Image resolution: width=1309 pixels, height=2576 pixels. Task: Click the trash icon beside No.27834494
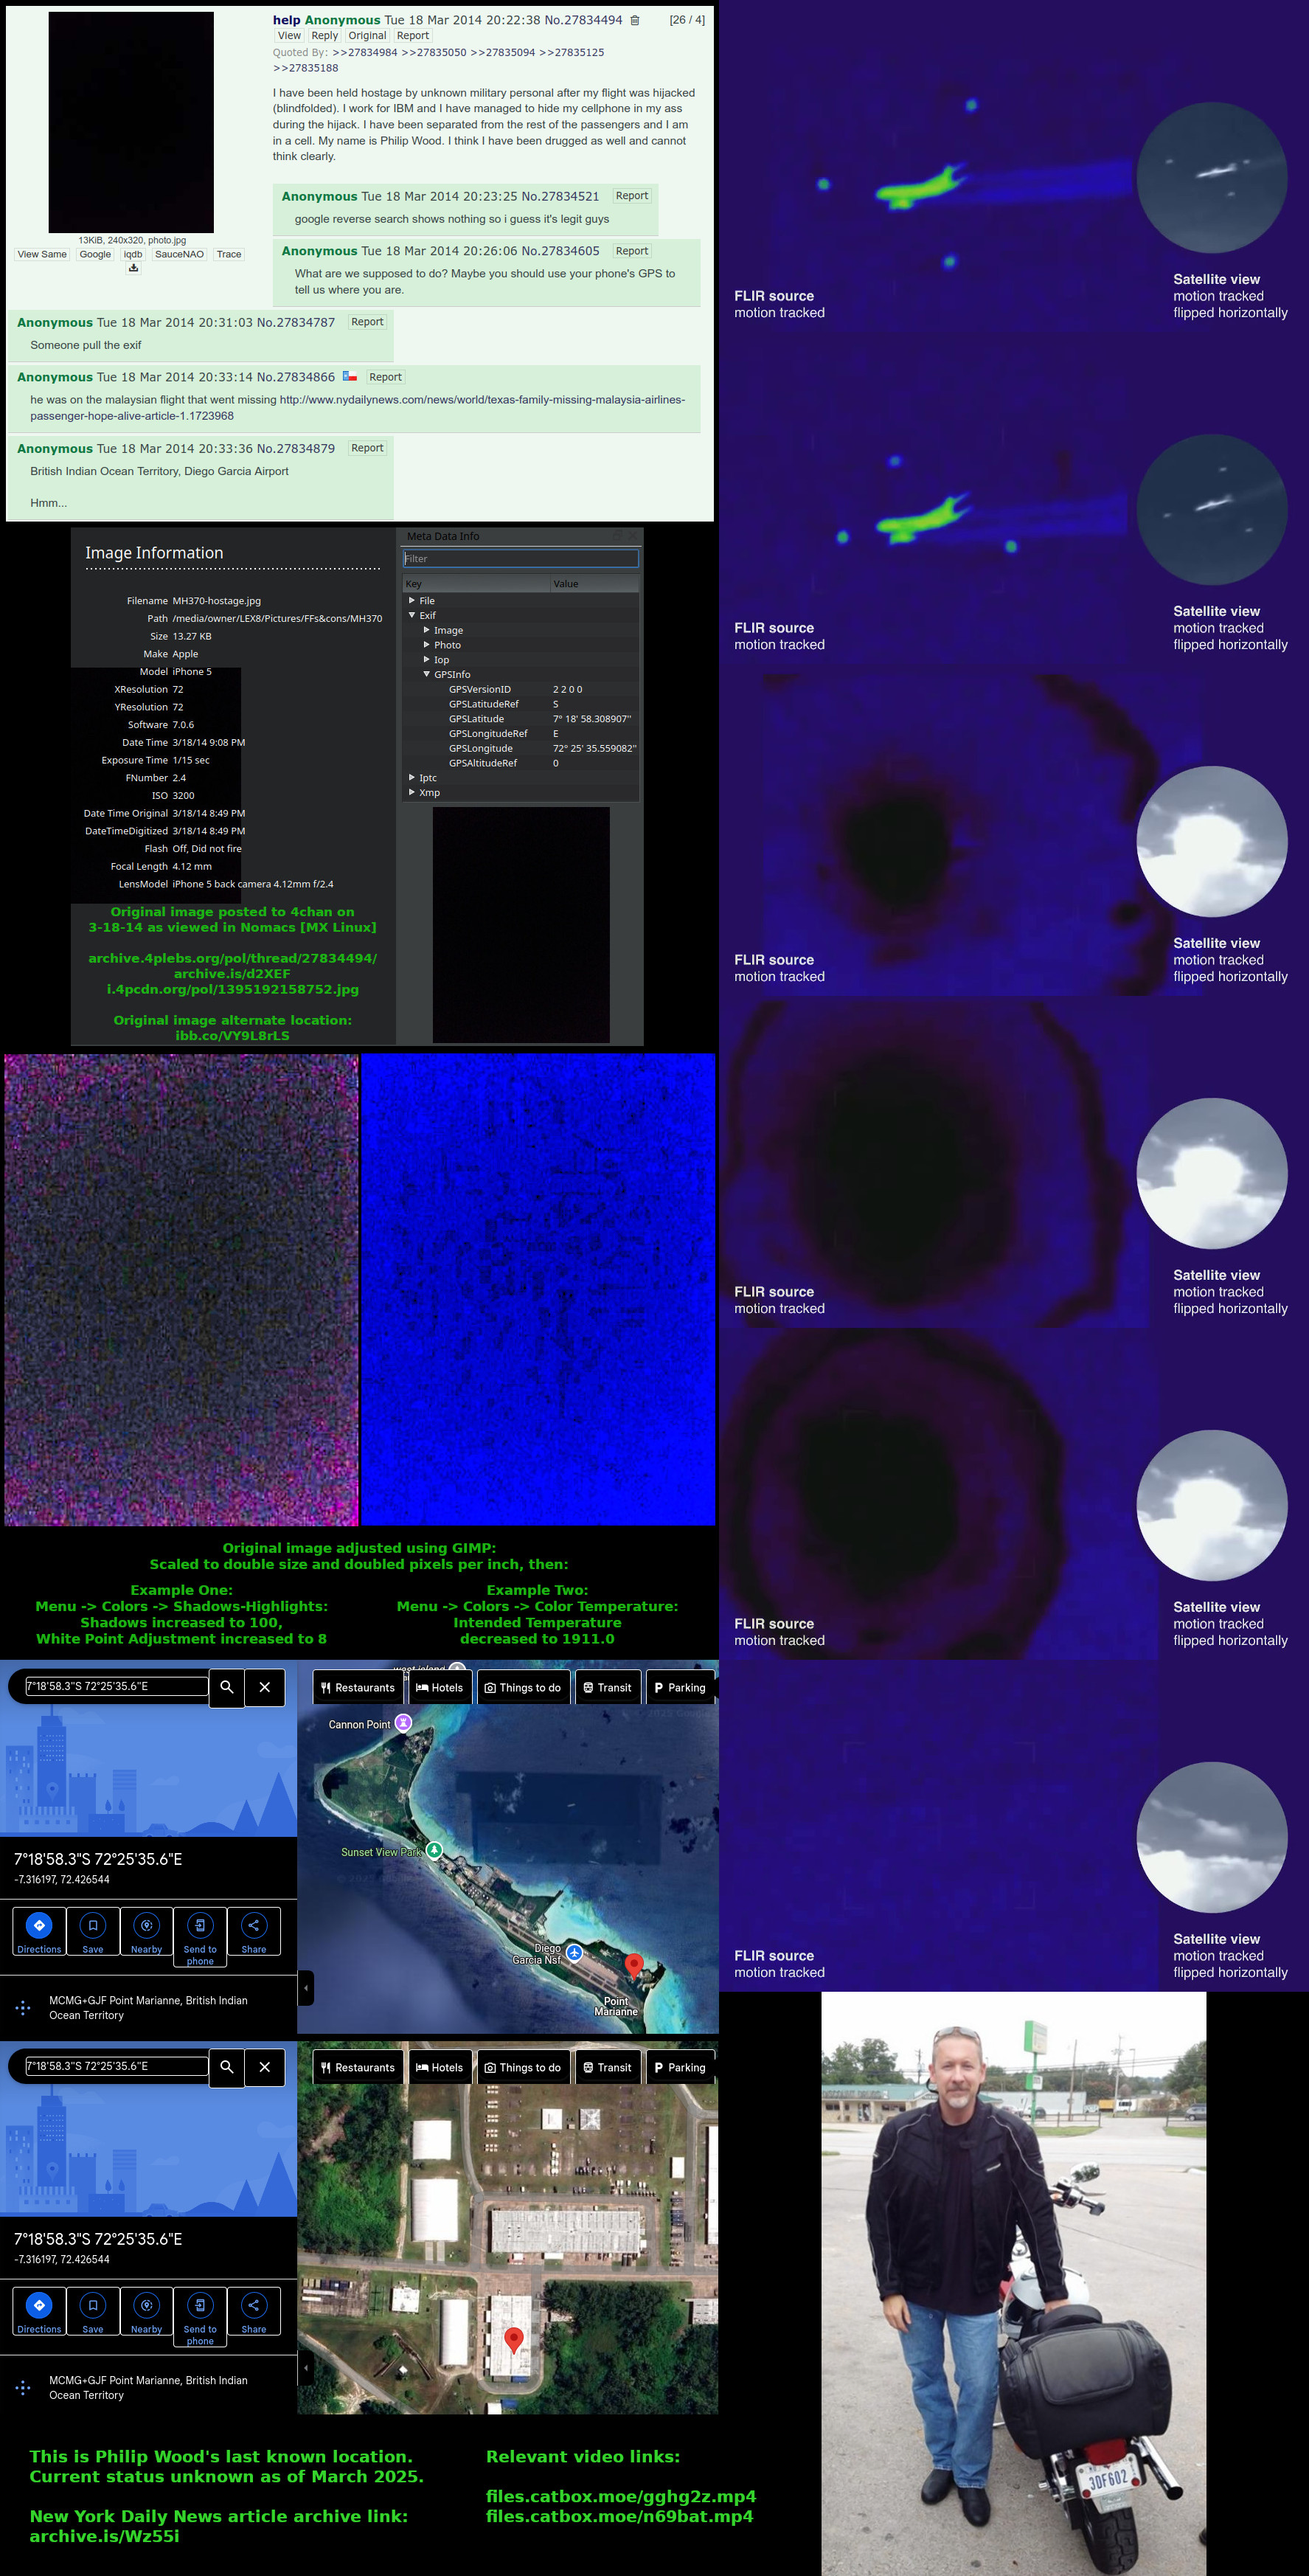(x=634, y=20)
